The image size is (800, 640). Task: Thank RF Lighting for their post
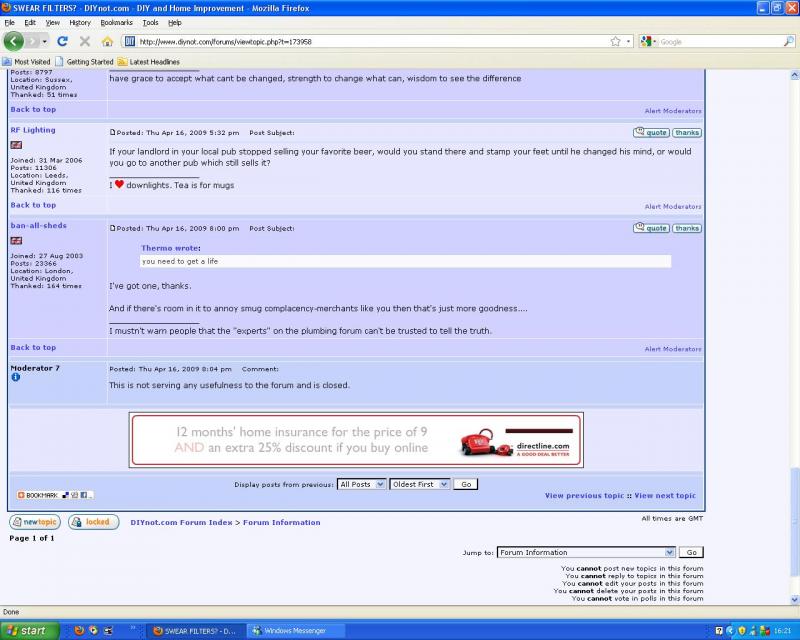click(686, 132)
